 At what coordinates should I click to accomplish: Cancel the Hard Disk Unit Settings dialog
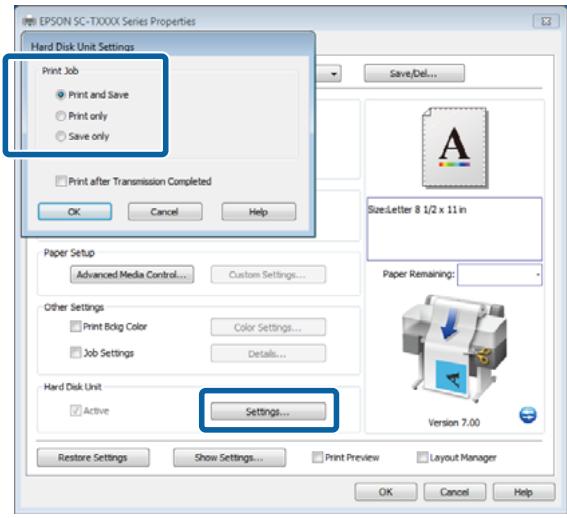click(x=165, y=212)
